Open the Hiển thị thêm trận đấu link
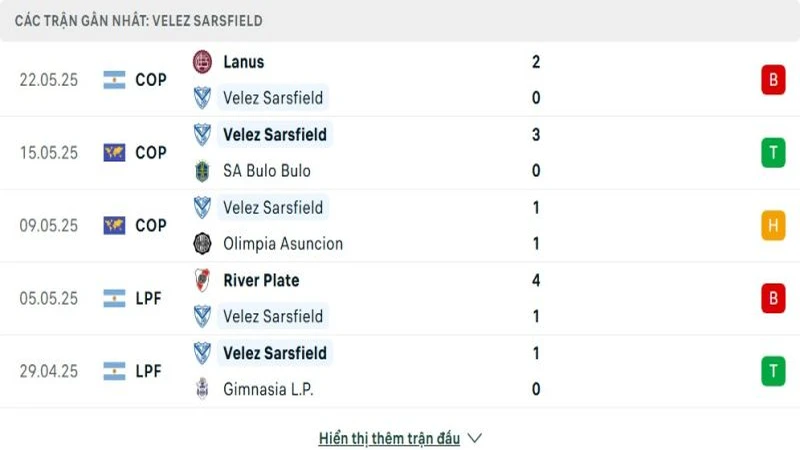This screenshot has width=800, height=450. pos(389,438)
